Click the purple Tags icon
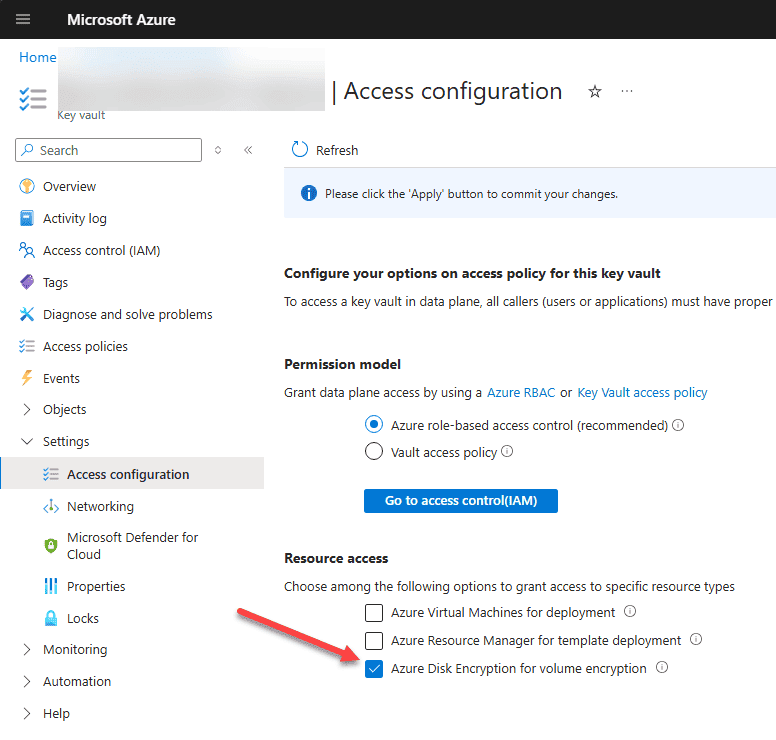The width and height of the screenshot is (776, 740). (27, 282)
